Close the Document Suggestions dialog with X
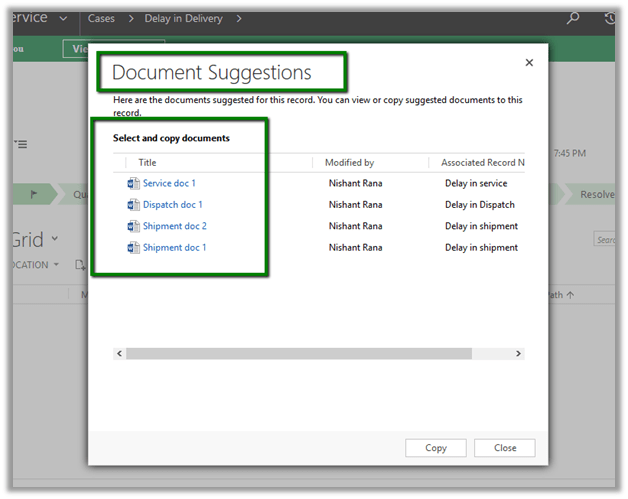 tap(529, 63)
